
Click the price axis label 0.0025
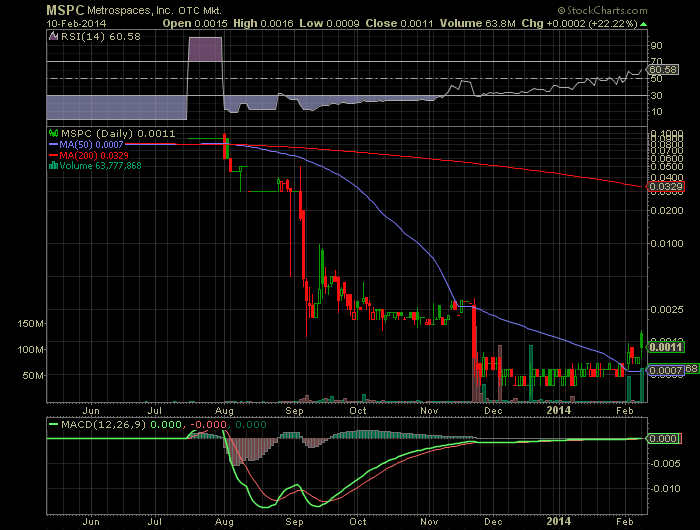tap(667, 309)
